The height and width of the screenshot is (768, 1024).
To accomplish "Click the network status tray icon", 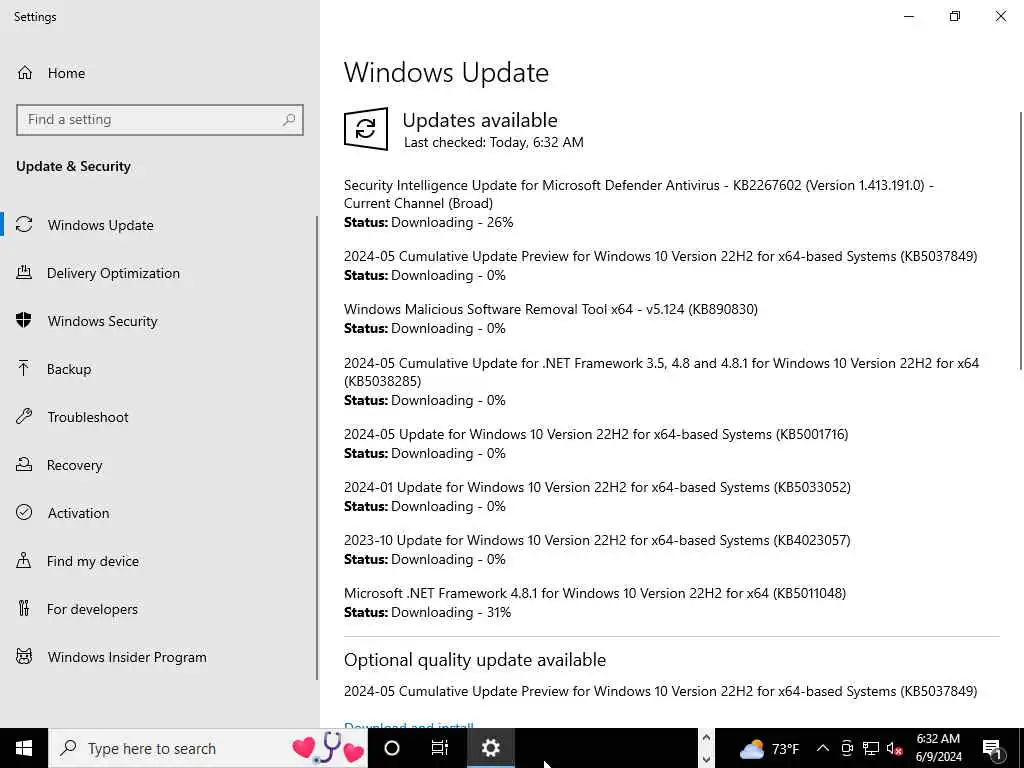I will [x=871, y=748].
